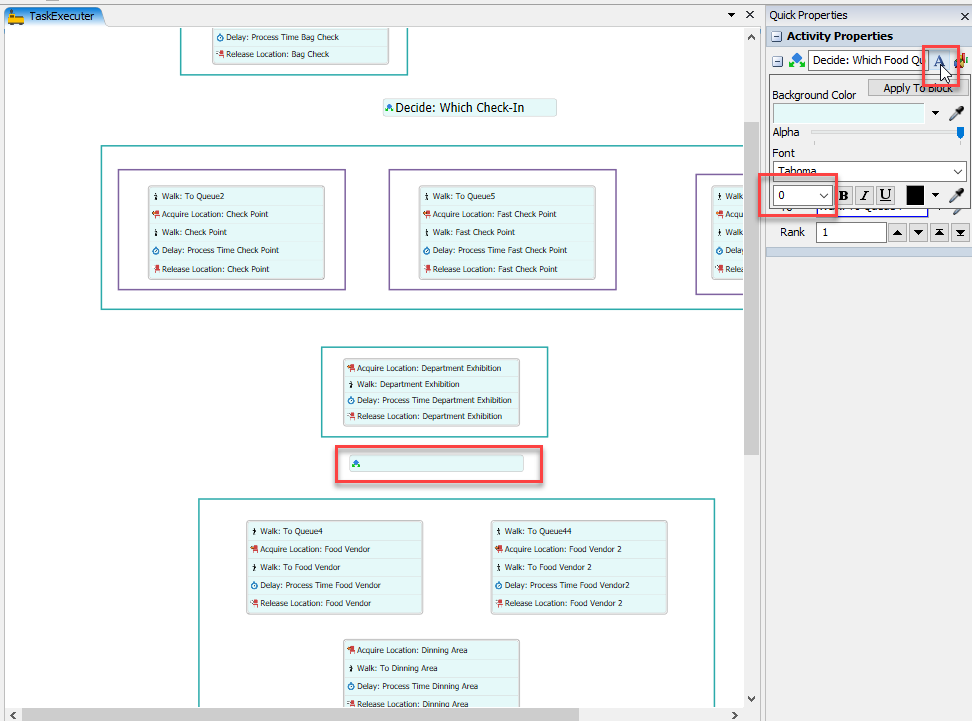Click the Decide activity icon in properties

(x=797, y=61)
